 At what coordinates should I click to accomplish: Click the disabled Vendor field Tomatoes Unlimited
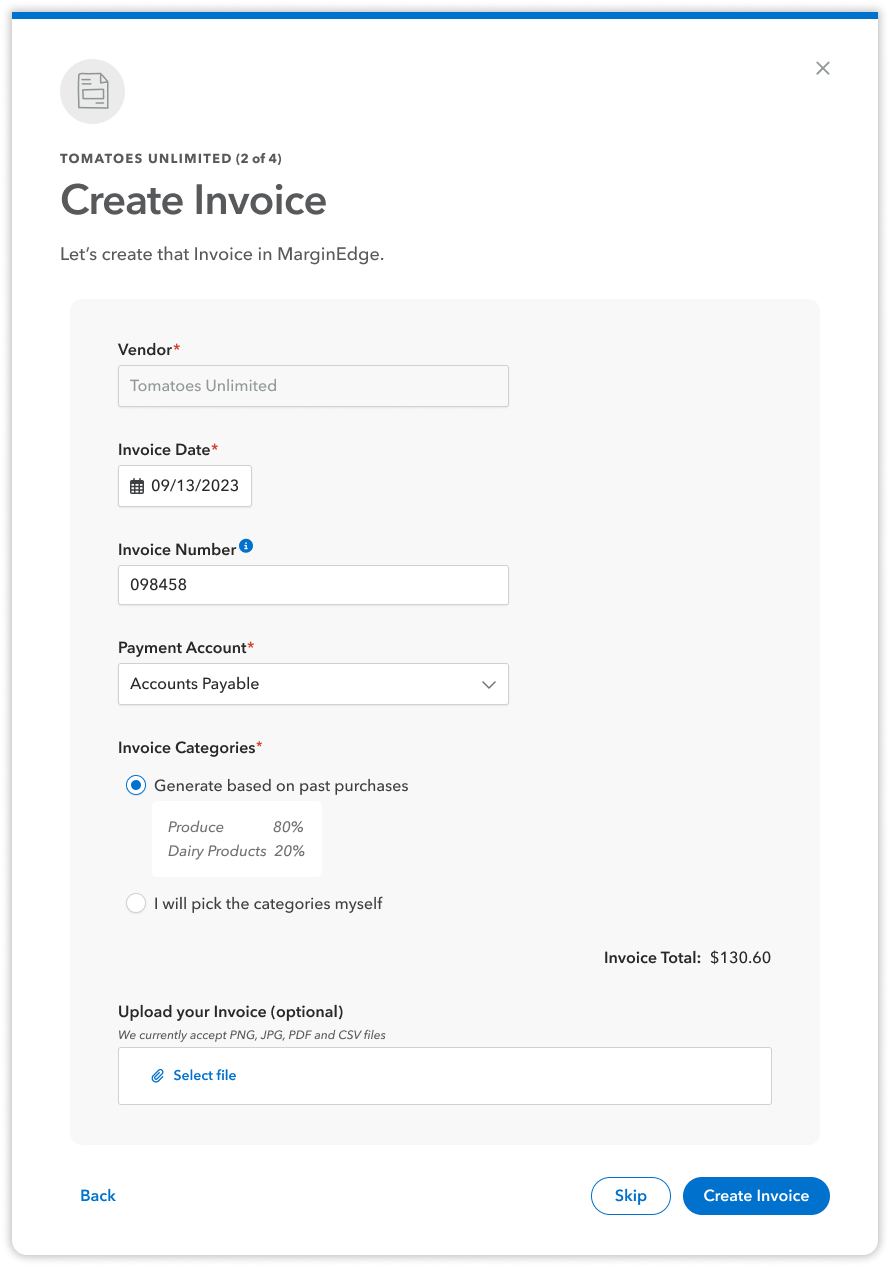[313, 386]
